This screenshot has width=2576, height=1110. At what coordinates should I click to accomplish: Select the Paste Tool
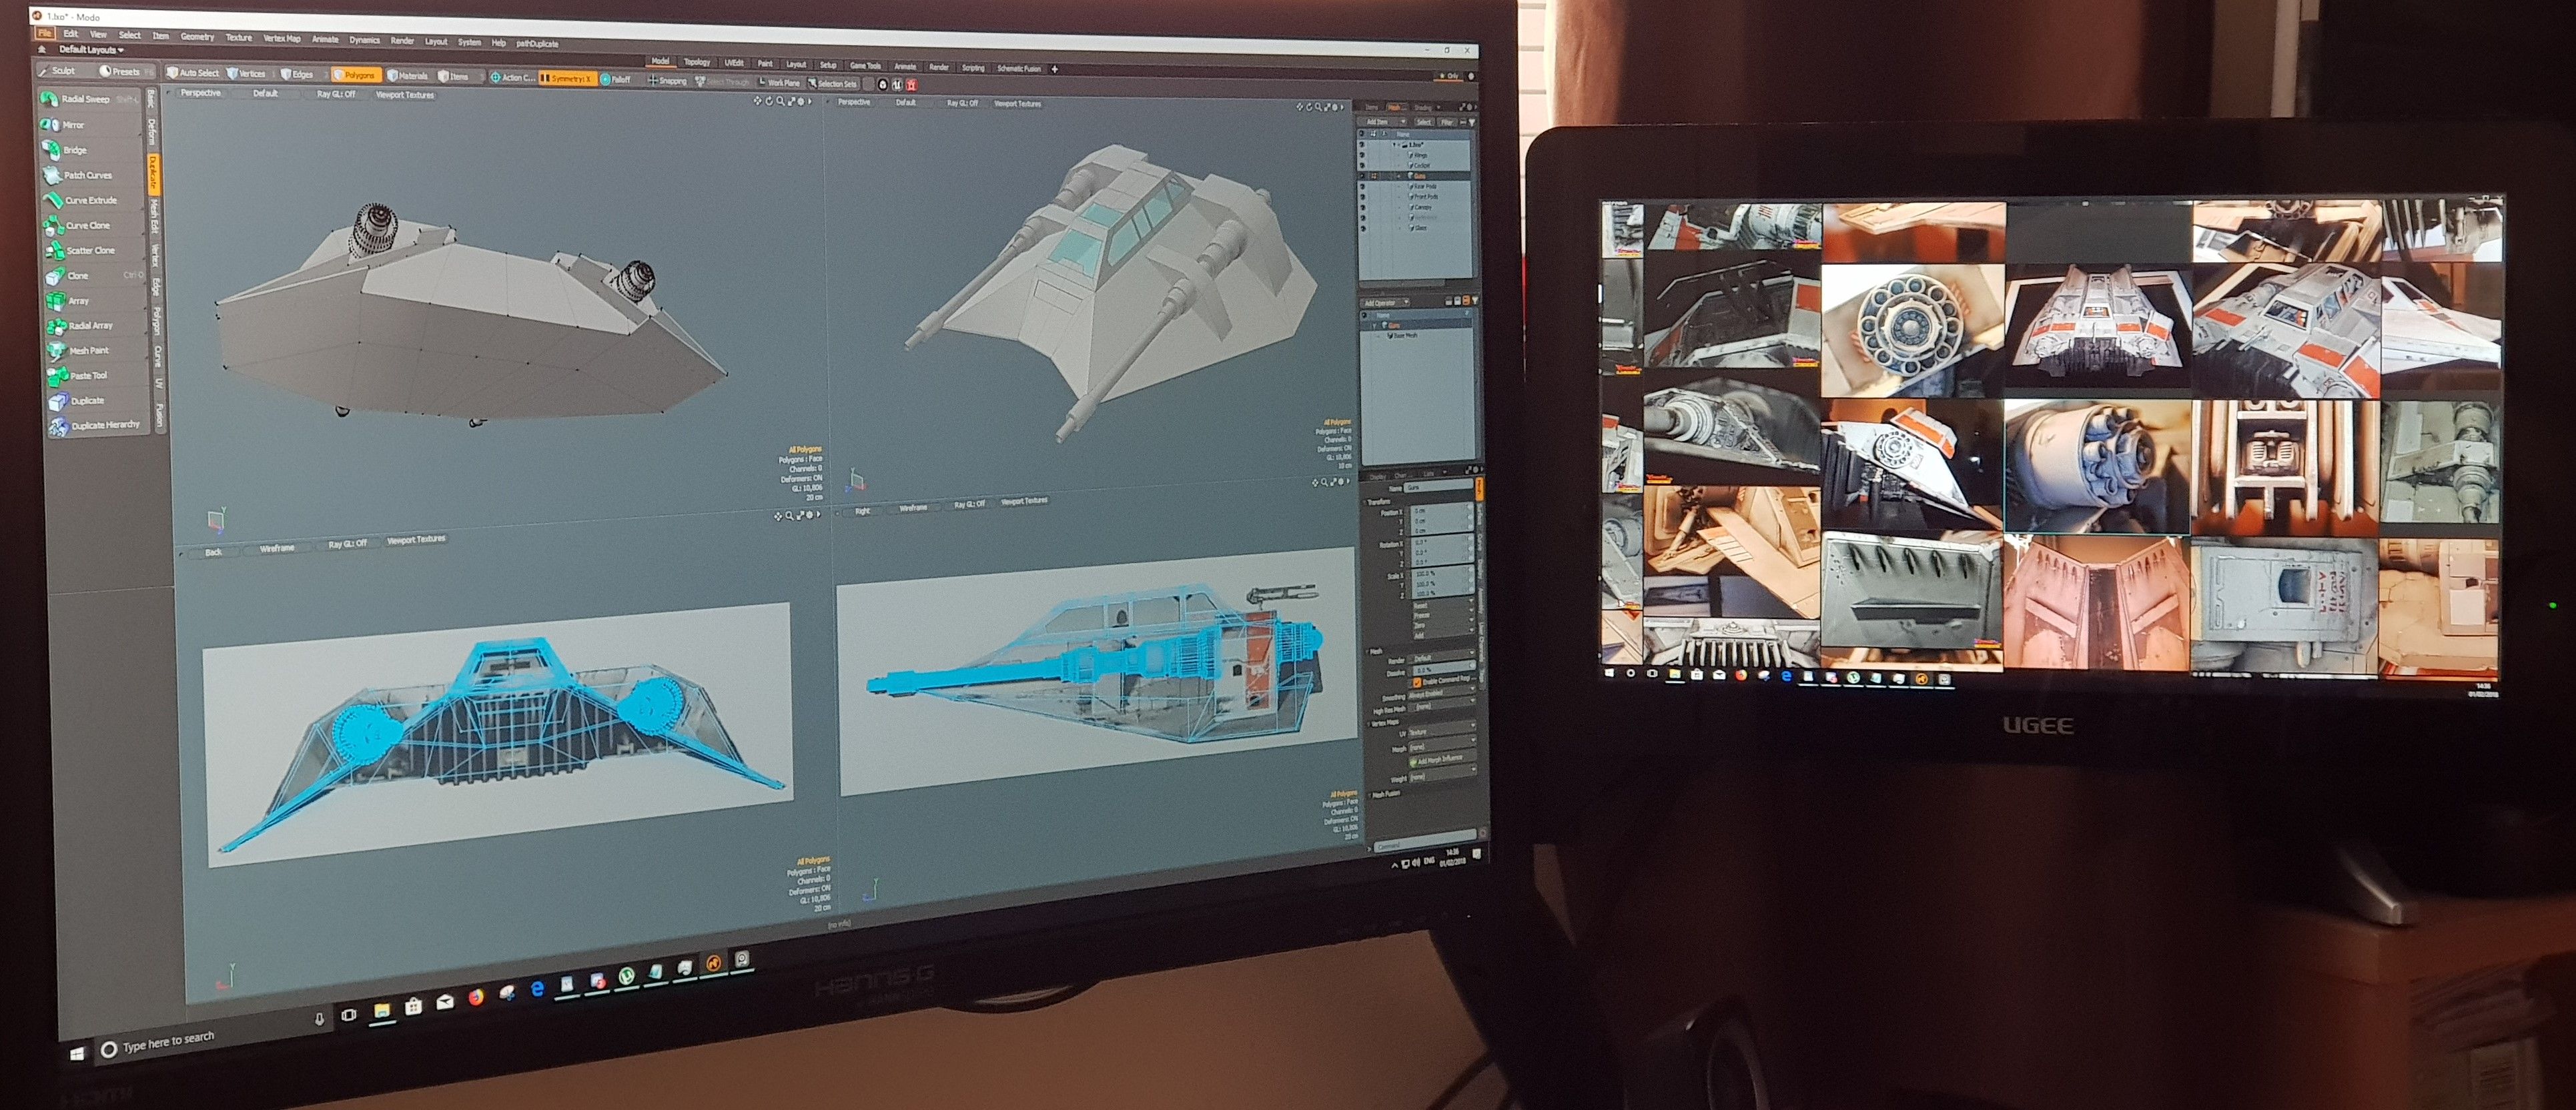click(x=98, y=375)
